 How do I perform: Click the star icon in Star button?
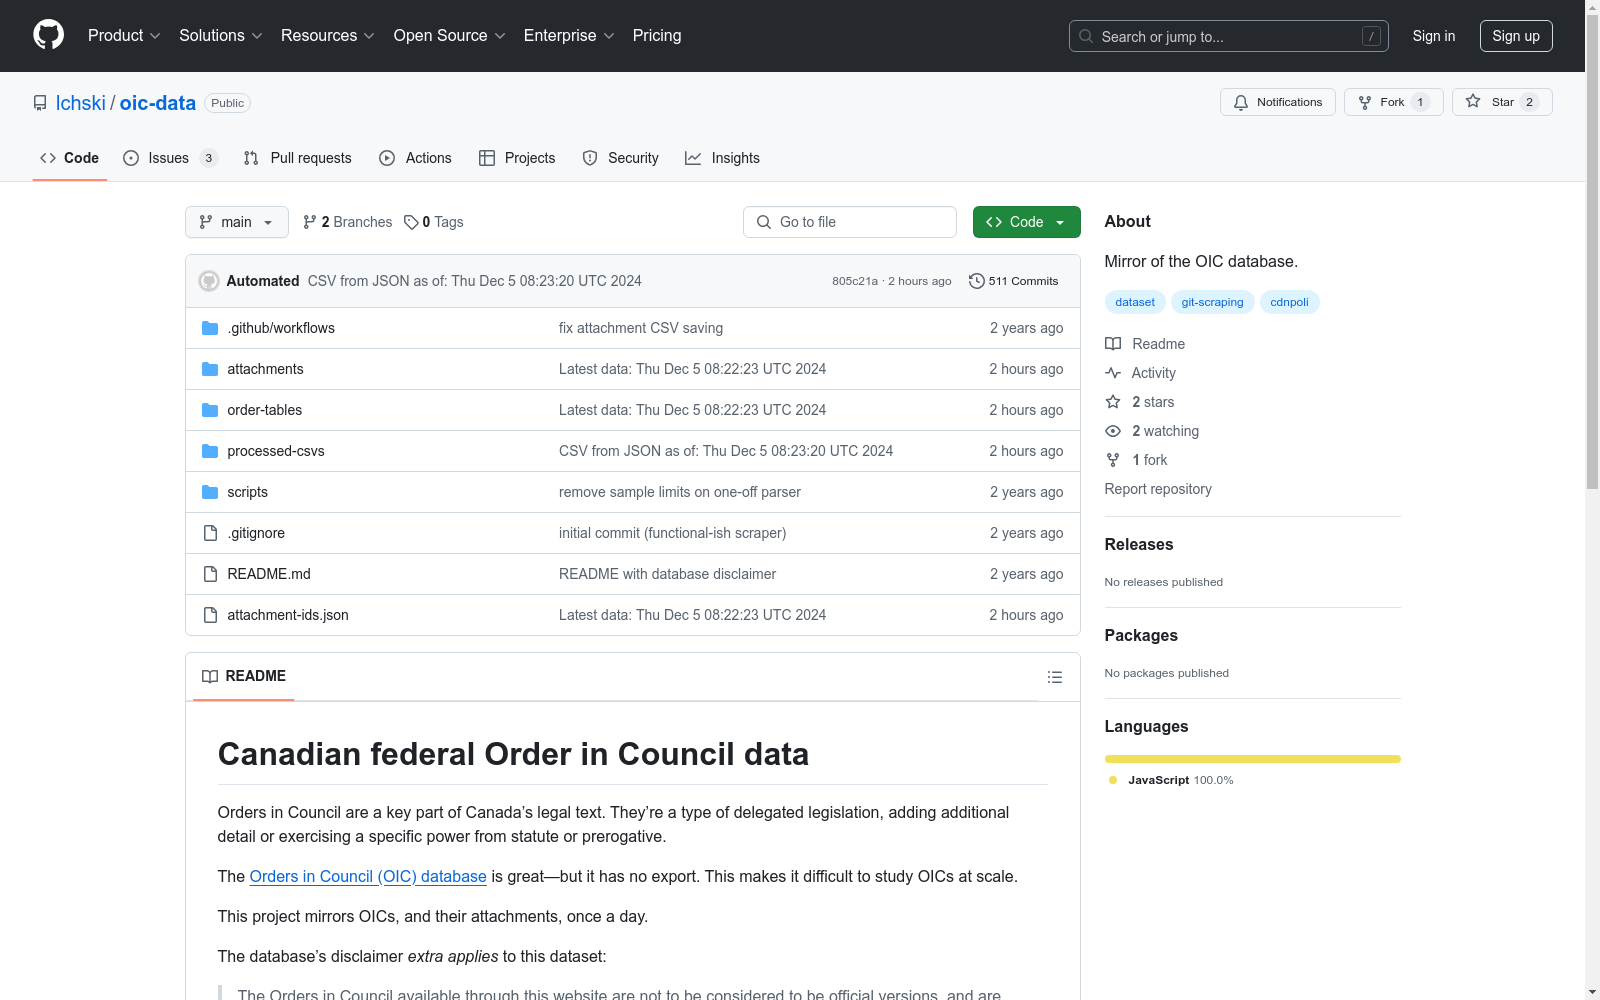pyautogui.click(x=1473, y=101)
